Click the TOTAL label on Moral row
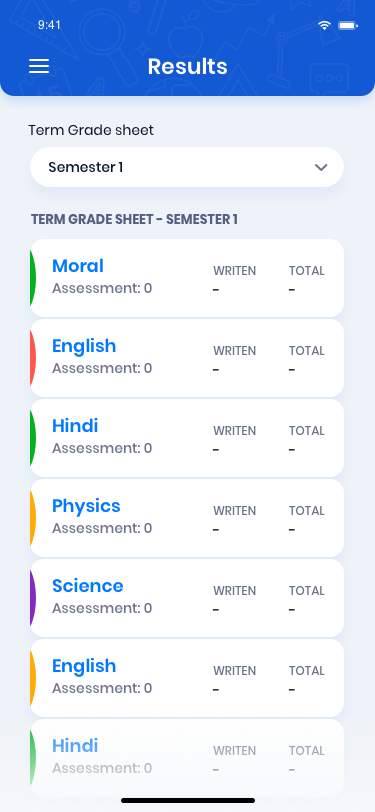 click(x=307, y=271)
